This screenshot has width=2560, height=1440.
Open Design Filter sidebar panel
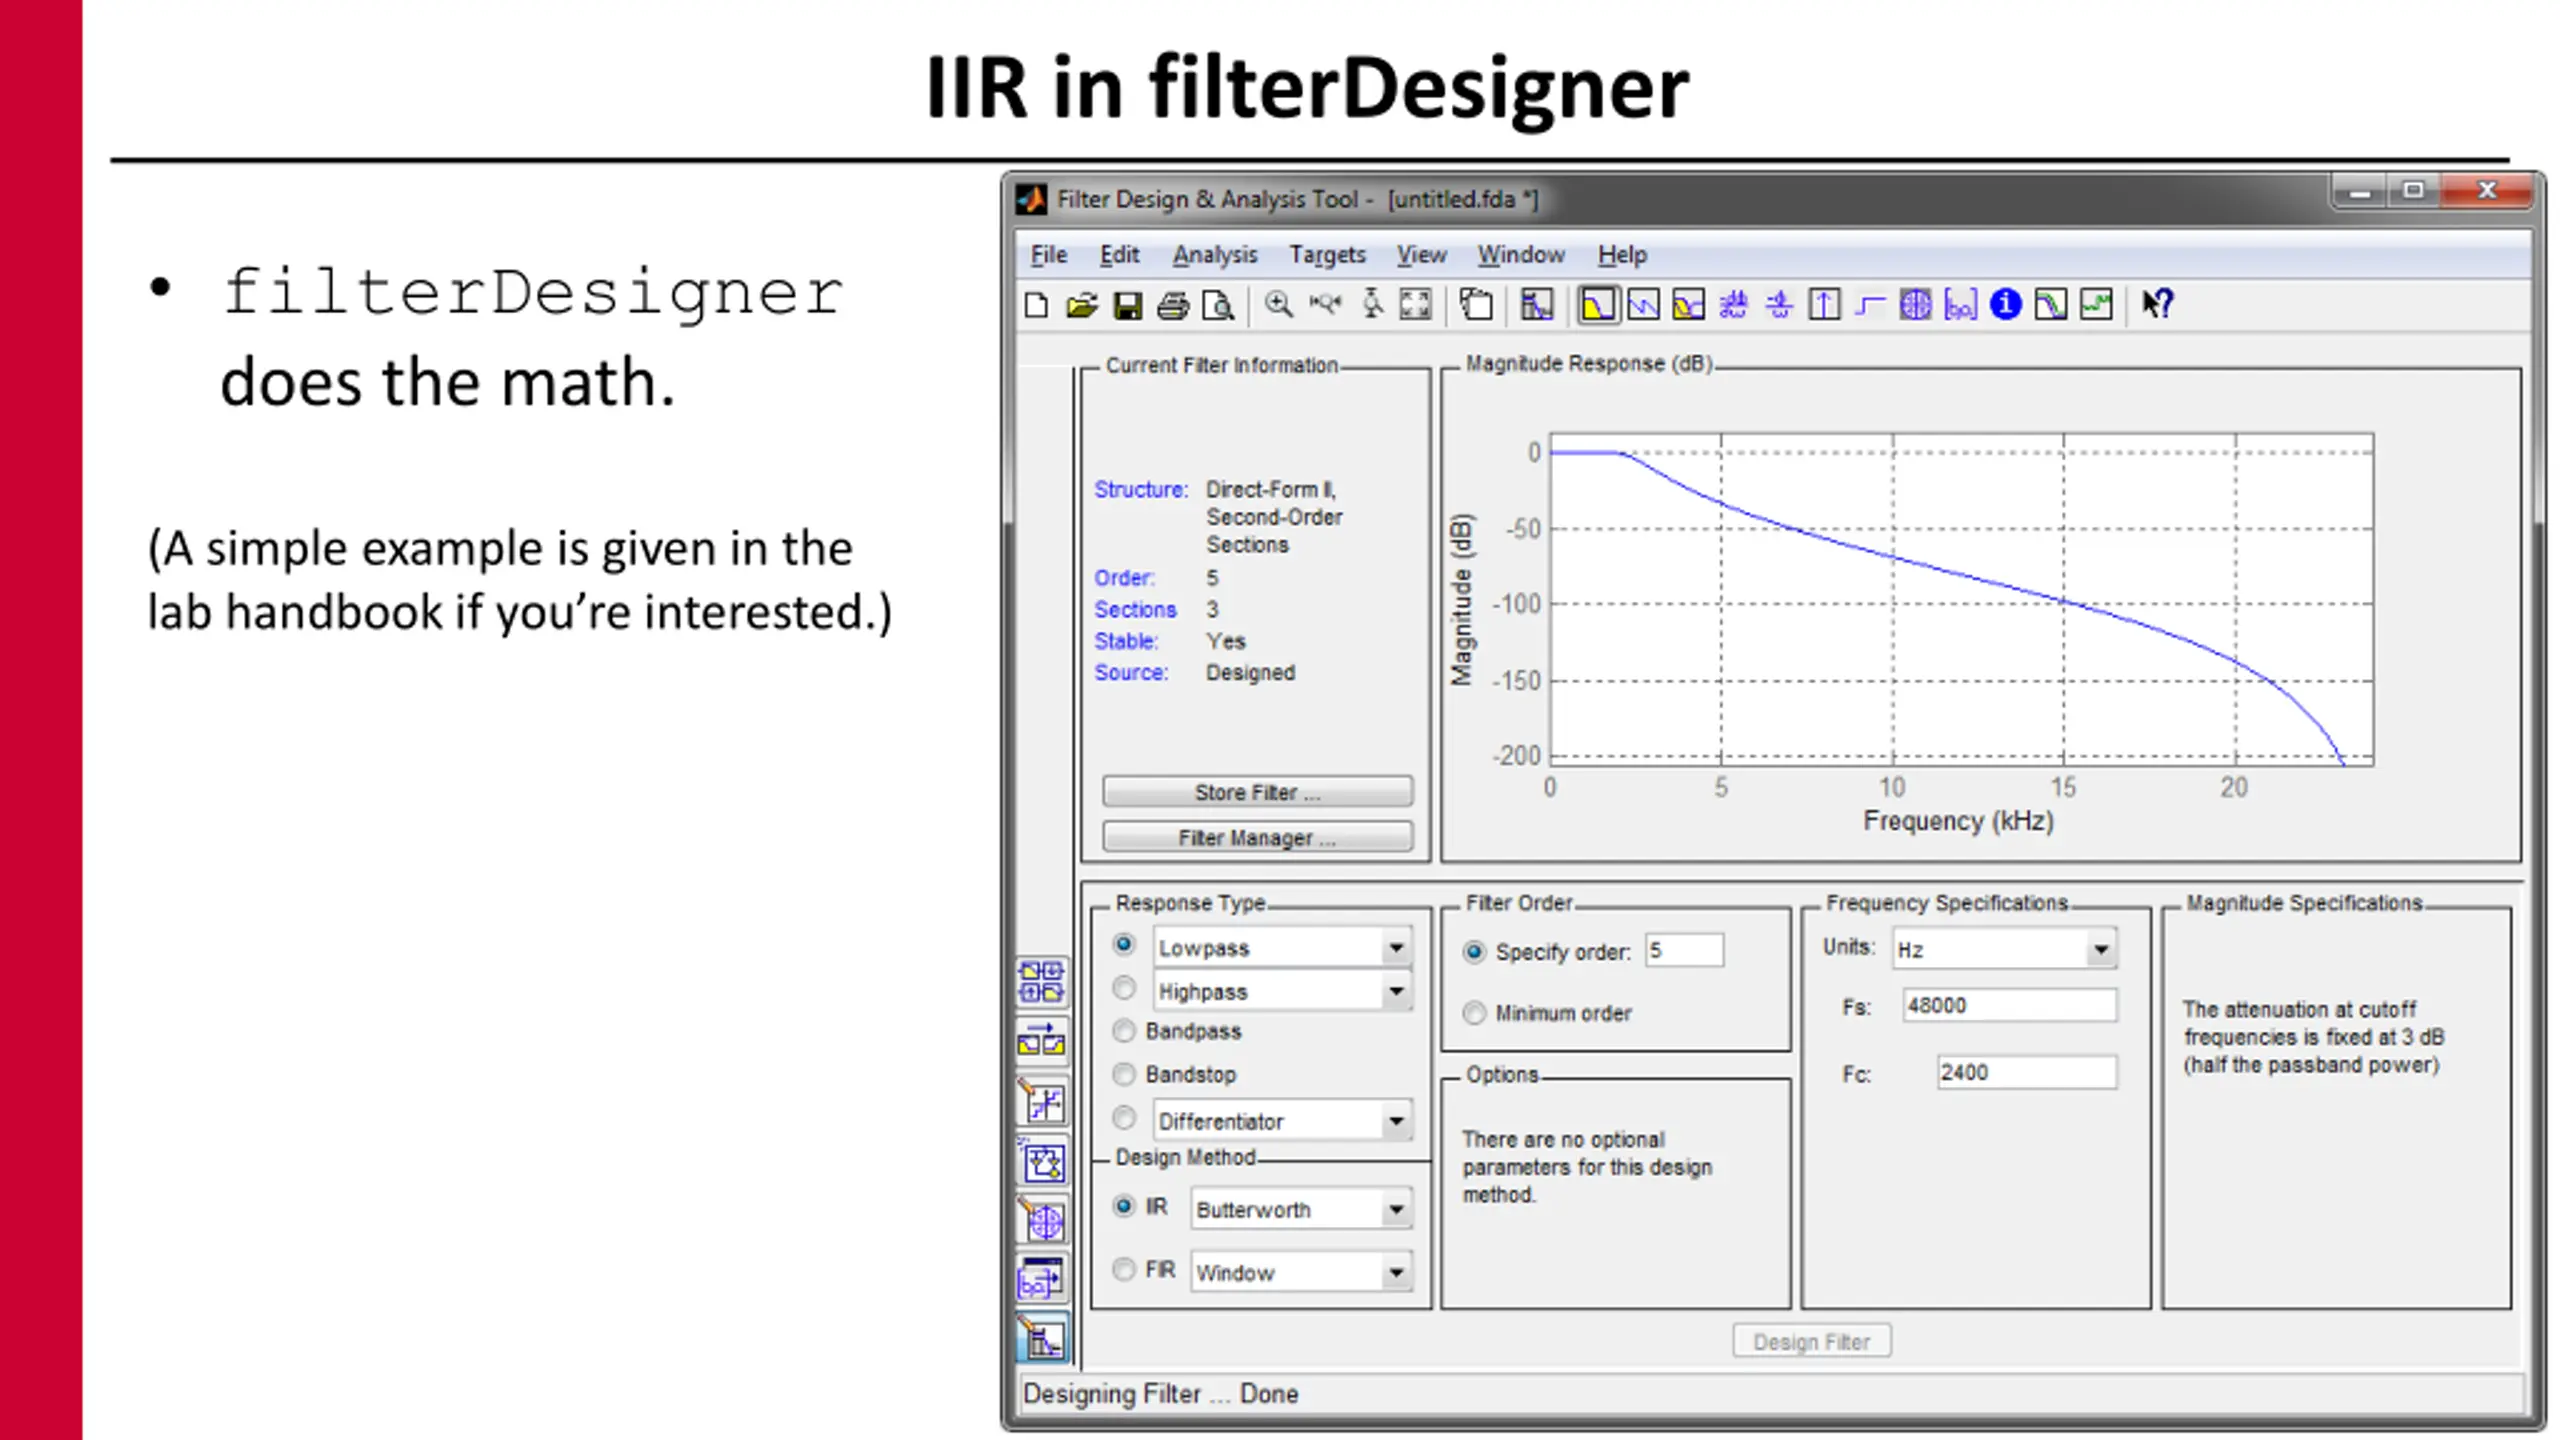[x=1041, y=1338]
